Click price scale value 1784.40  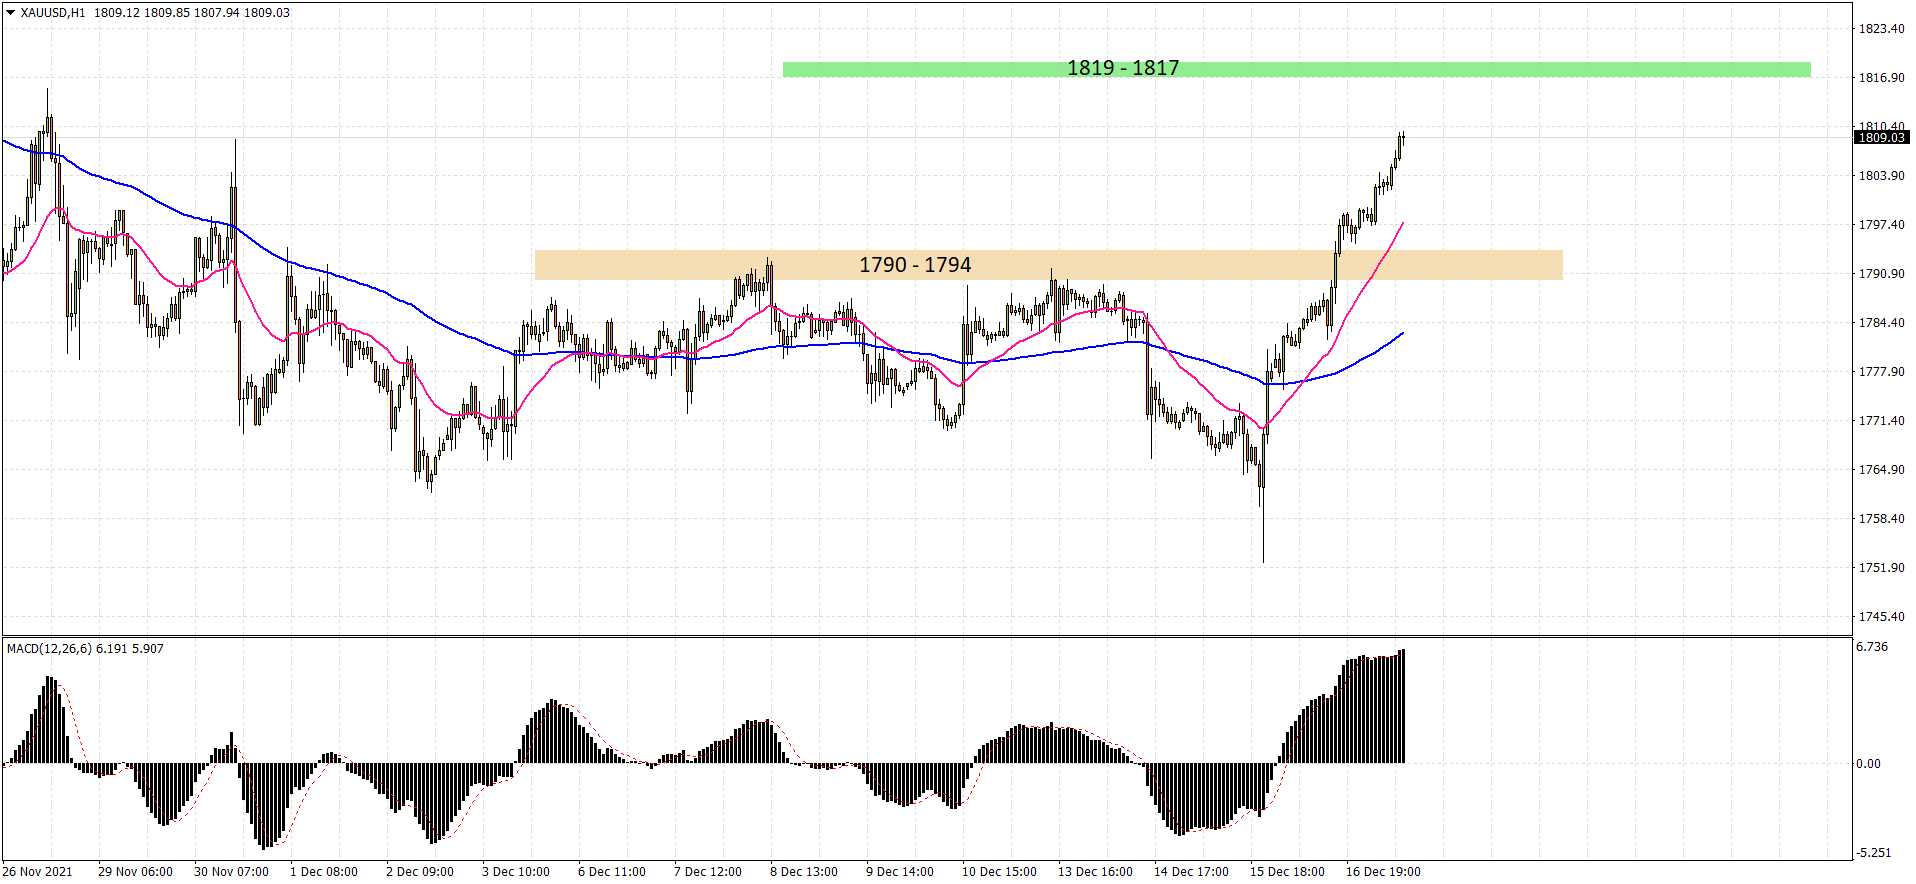(1881, 323)
